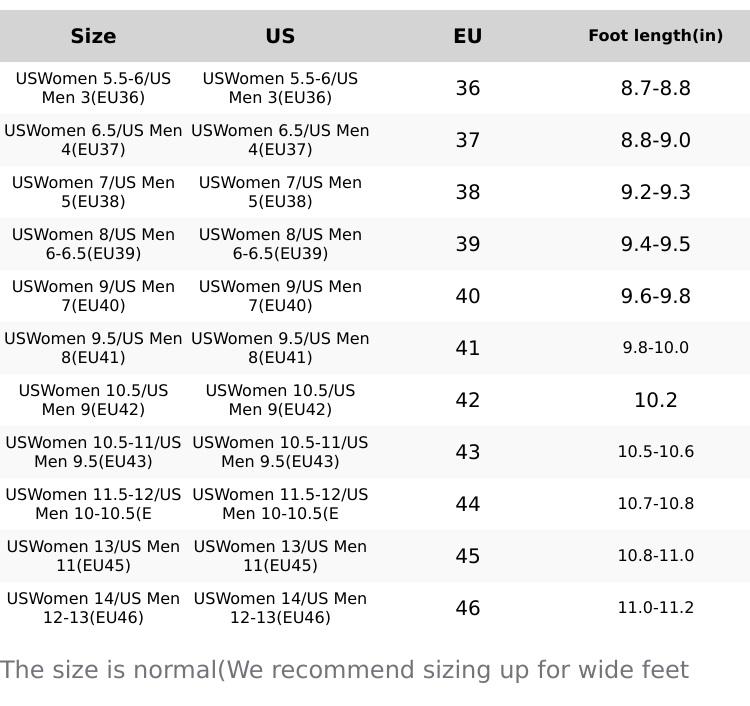The height and width of the screenshot is (706, 750).
Task: Select EU value 36 cell
Action: [467, 88]
